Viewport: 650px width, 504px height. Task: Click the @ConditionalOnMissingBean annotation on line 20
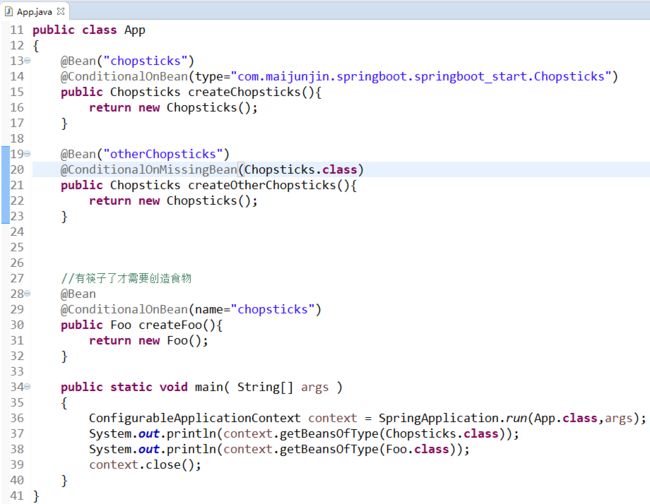click(x=149, y=170)
